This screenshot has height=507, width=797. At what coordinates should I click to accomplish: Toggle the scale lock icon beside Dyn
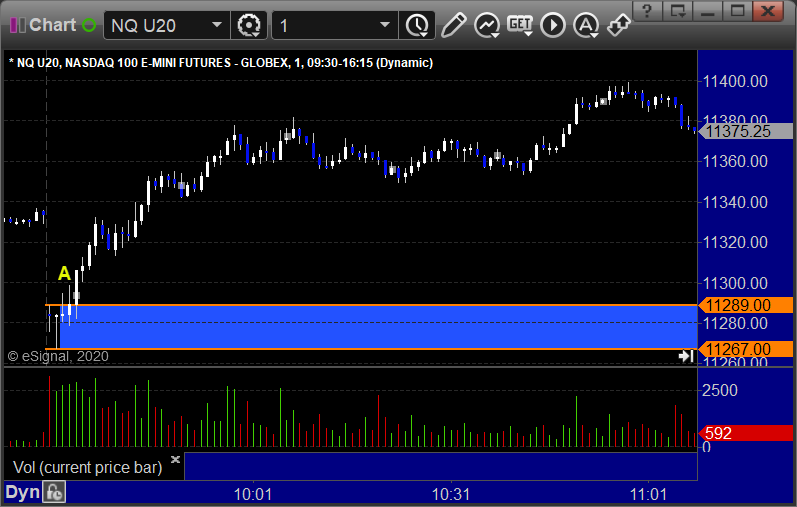point(54,492)
